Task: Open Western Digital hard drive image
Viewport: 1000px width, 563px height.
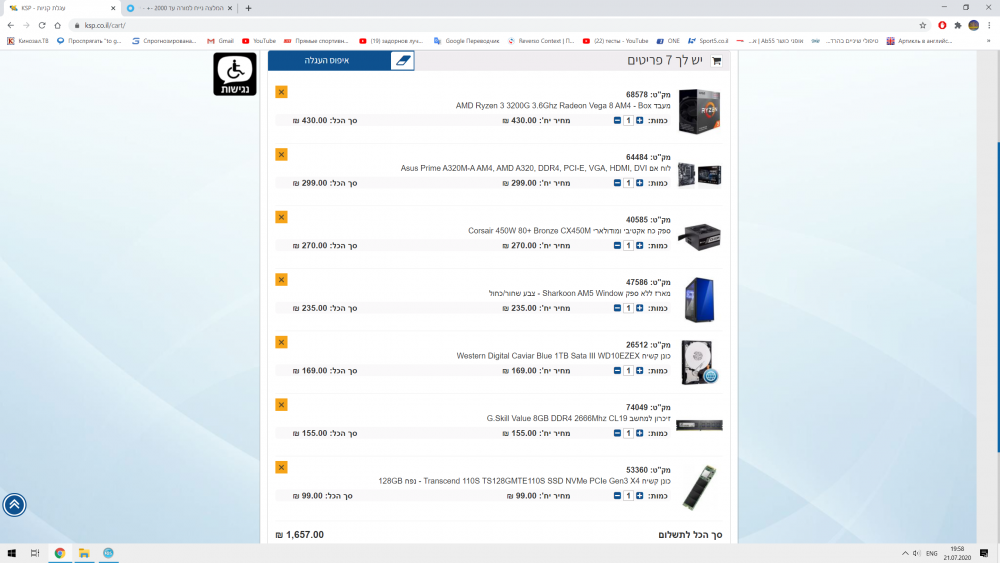Action: pyautogui.click(x=700, y=362)
